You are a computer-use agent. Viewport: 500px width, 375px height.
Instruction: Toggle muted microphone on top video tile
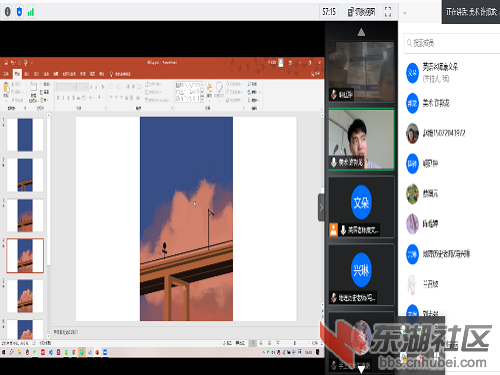[334, 94]
